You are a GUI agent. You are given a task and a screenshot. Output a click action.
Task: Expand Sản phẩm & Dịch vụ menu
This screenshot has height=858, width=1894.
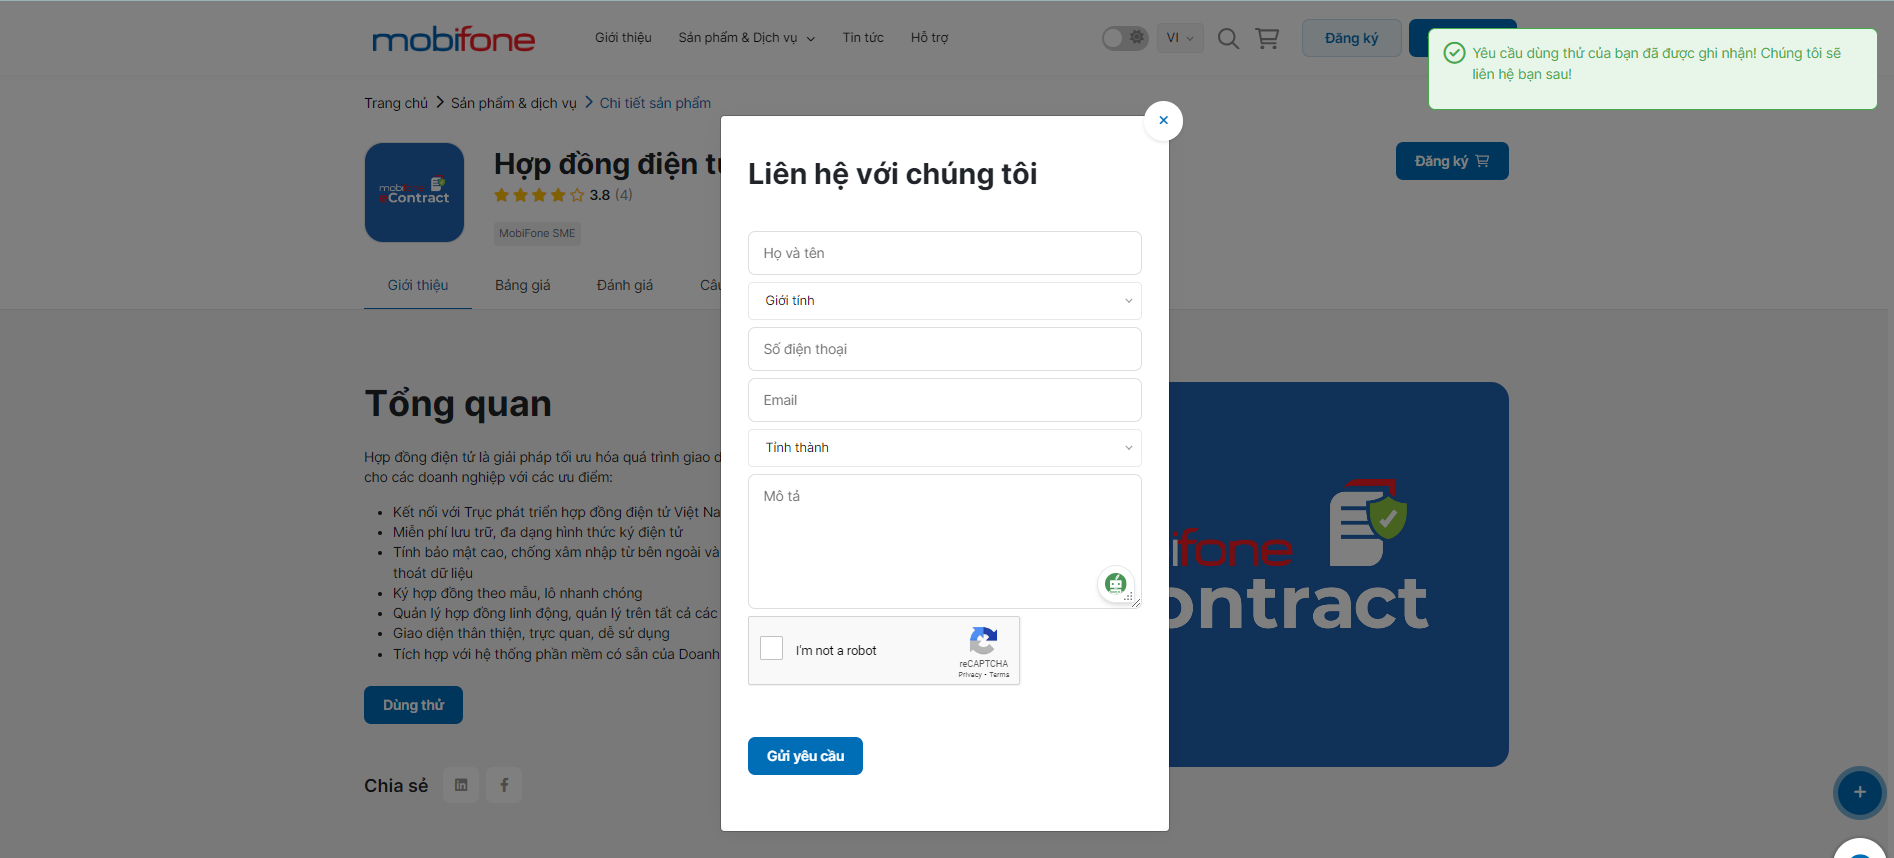(747, 38)
